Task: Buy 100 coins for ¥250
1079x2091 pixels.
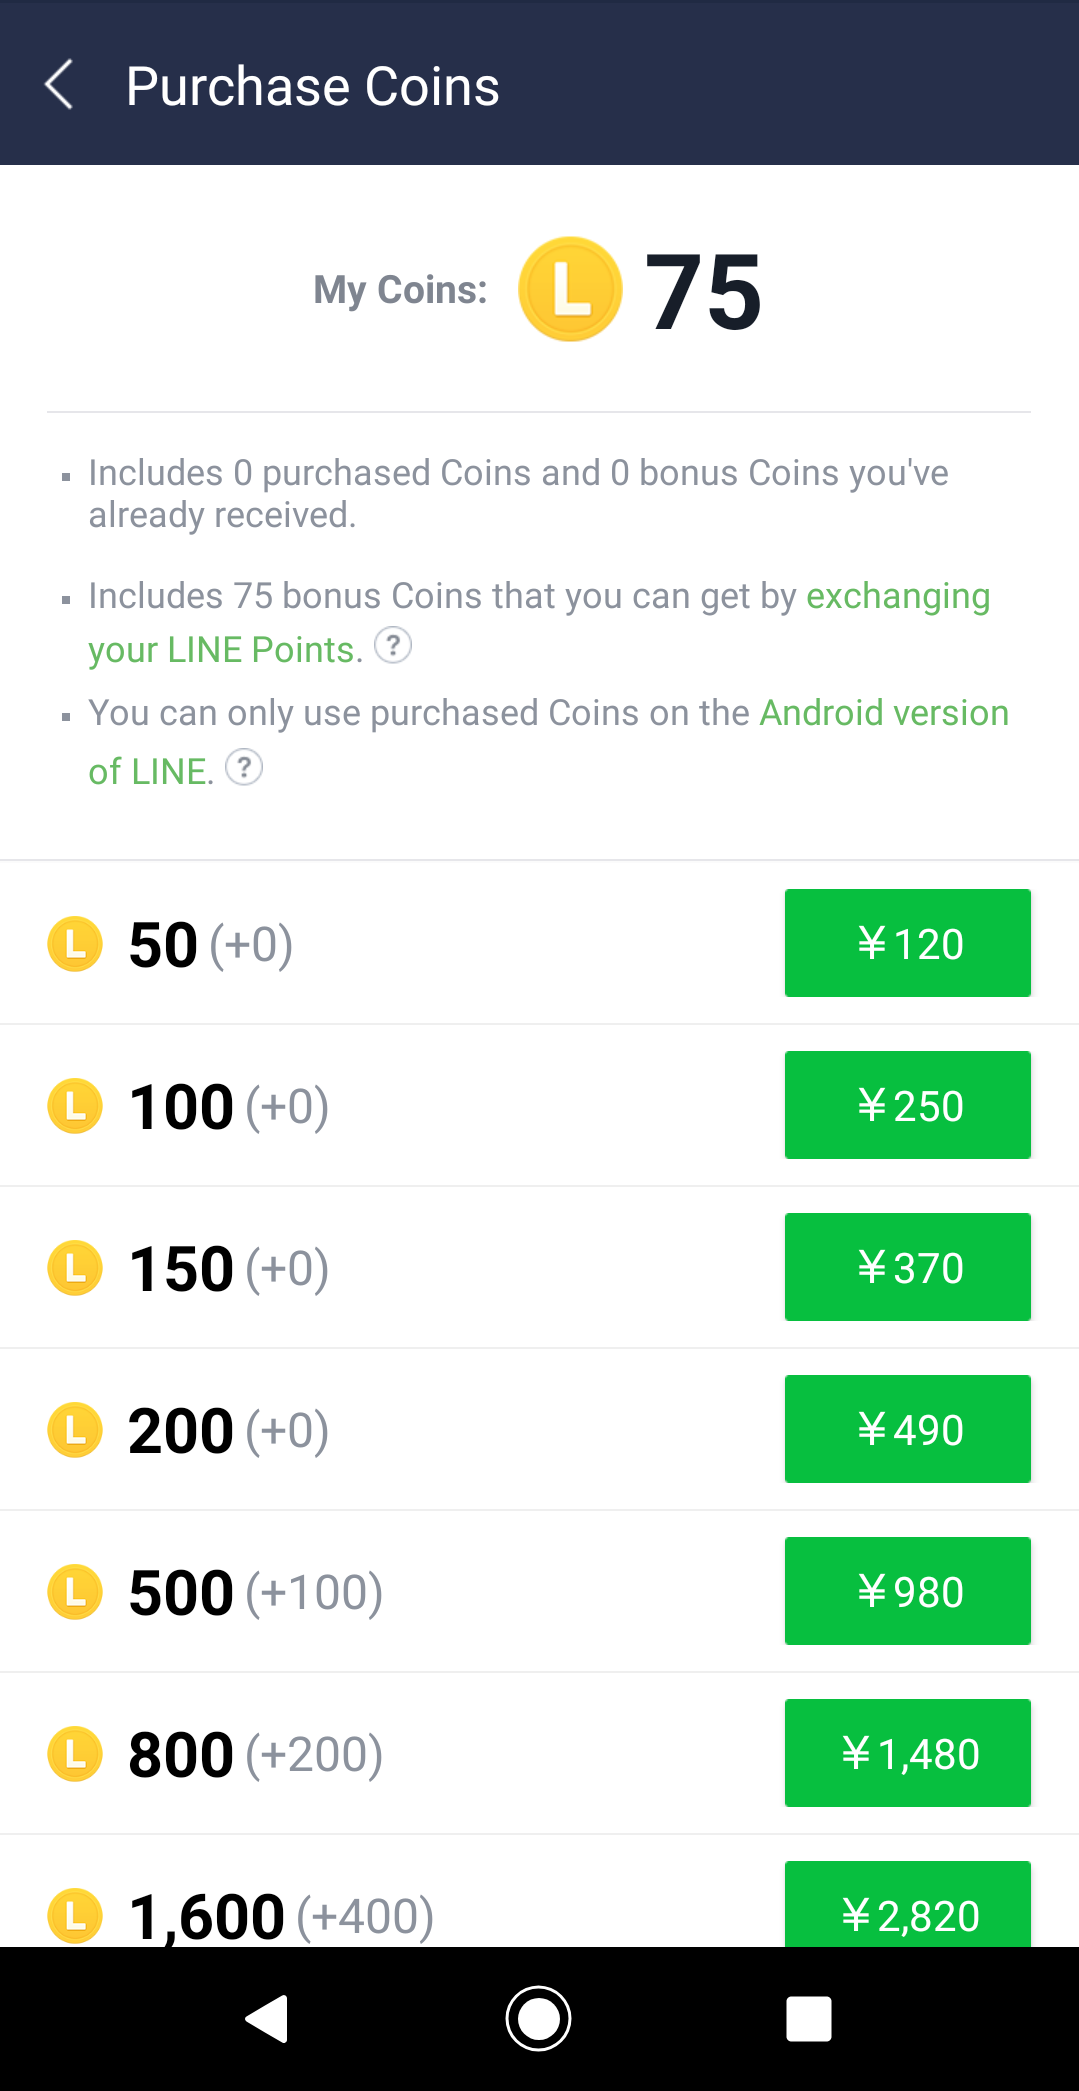Action: pos(907,1105)
